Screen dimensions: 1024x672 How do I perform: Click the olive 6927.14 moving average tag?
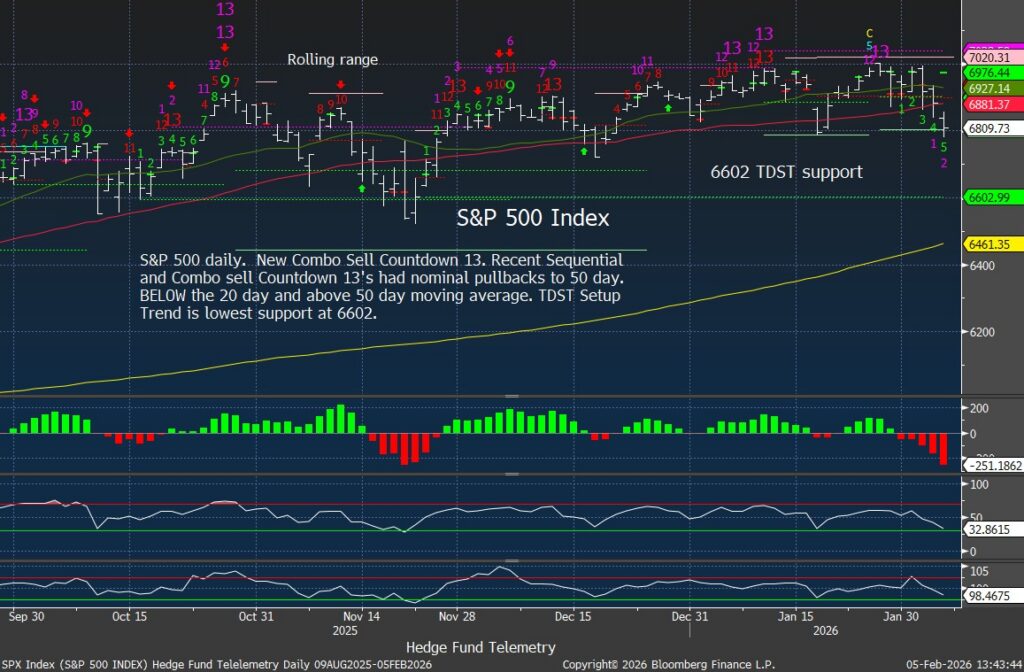(989, 88)
